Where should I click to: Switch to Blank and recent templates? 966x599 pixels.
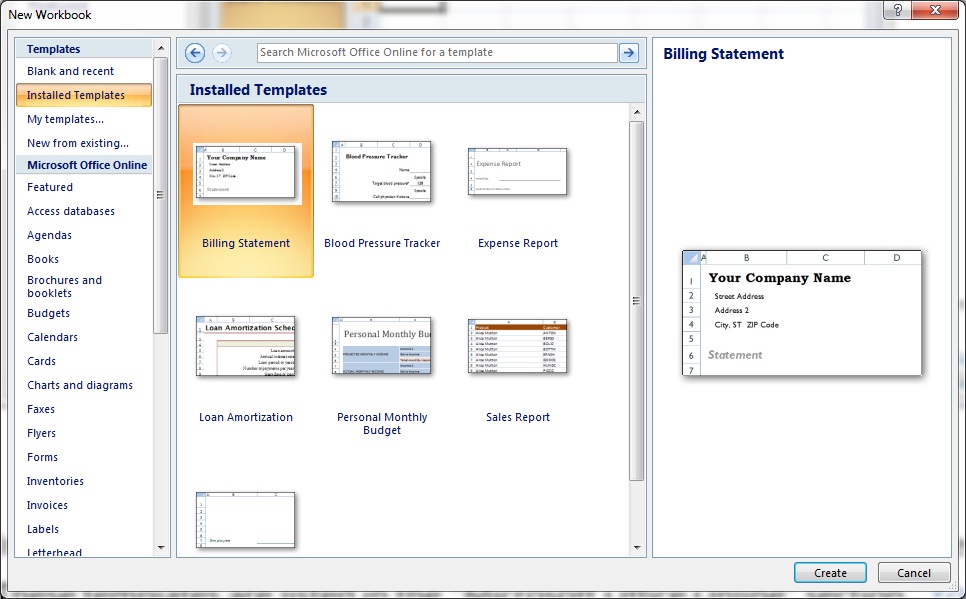[70, 71]
